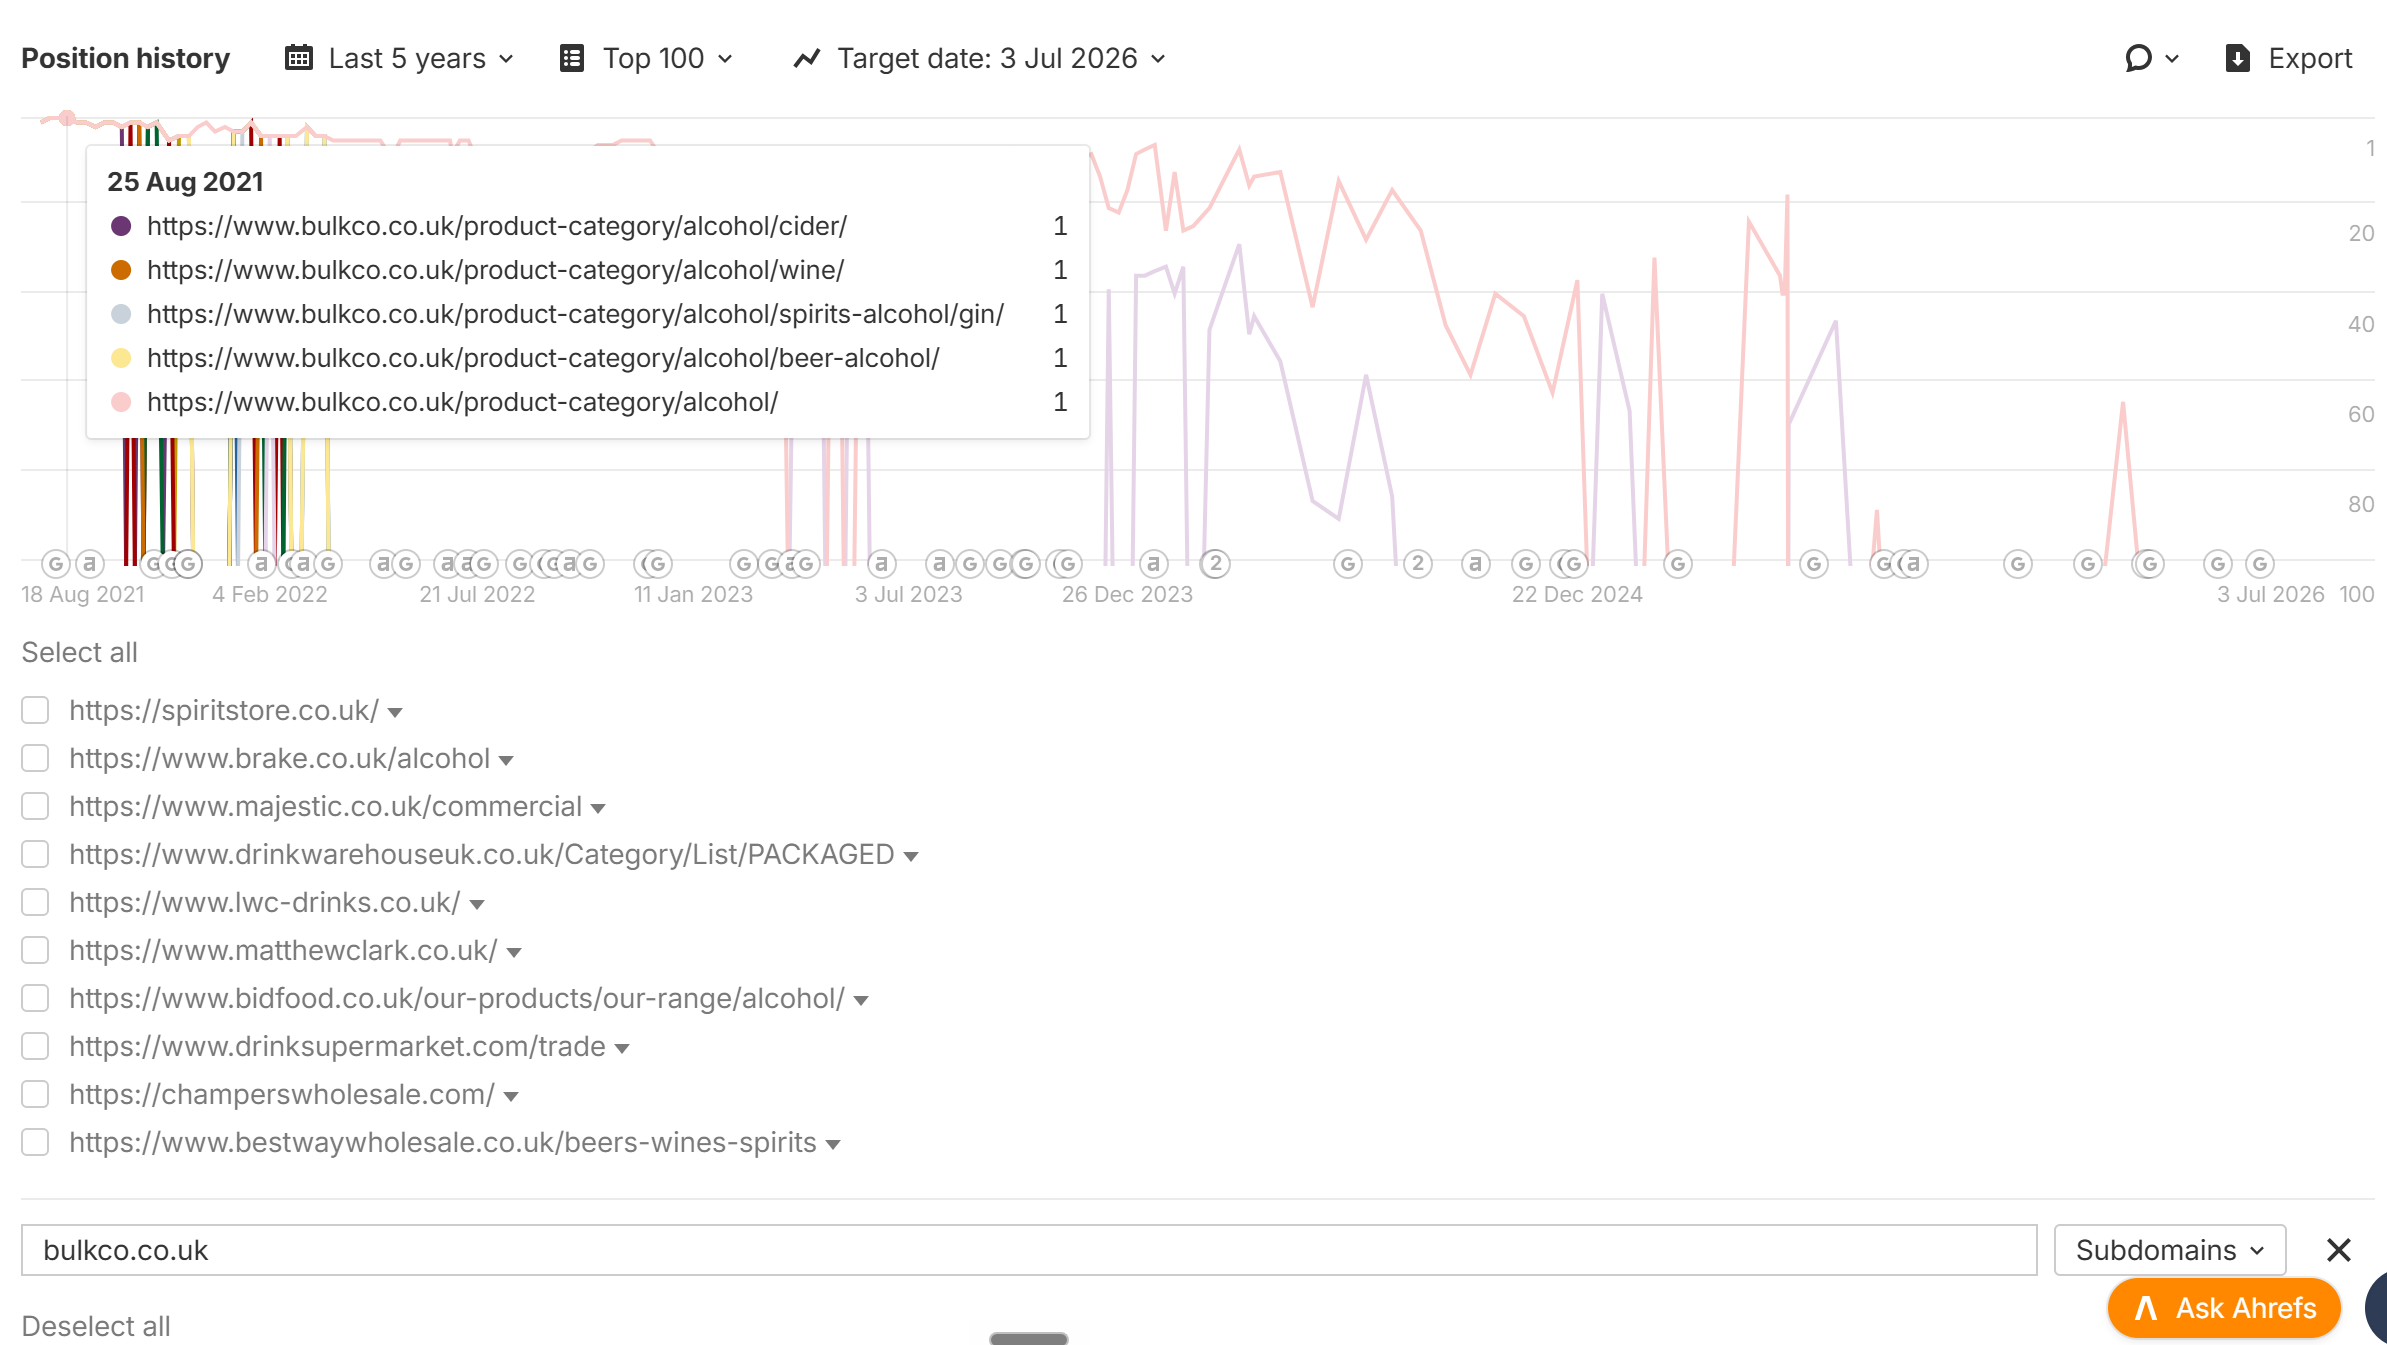Click the cider category URL in the tooltip

[x=497, y=226]
